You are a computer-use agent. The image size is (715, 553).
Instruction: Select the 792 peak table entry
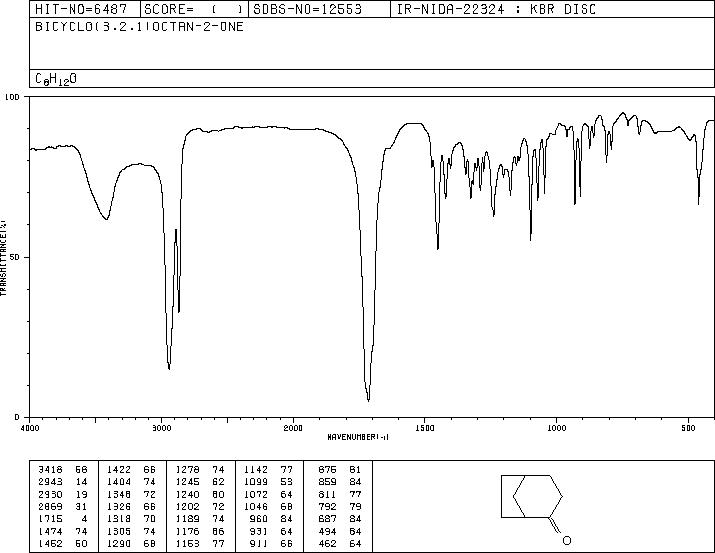pos(340,506)
